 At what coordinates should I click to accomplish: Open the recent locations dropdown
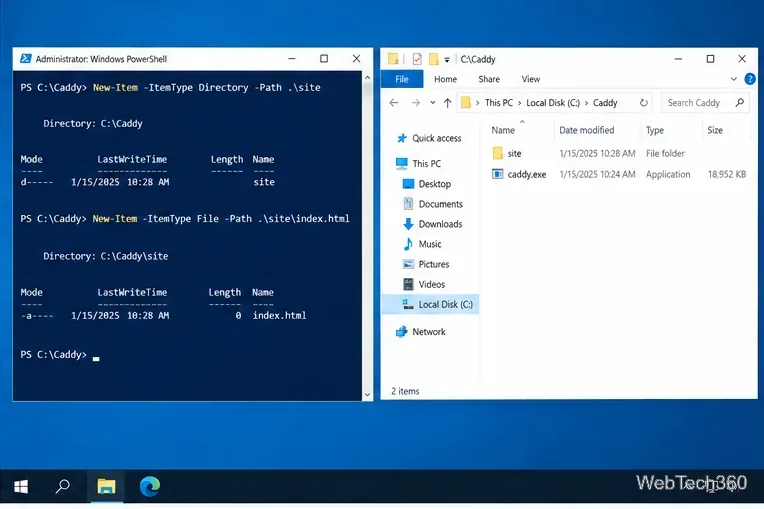tap(433, 103)
